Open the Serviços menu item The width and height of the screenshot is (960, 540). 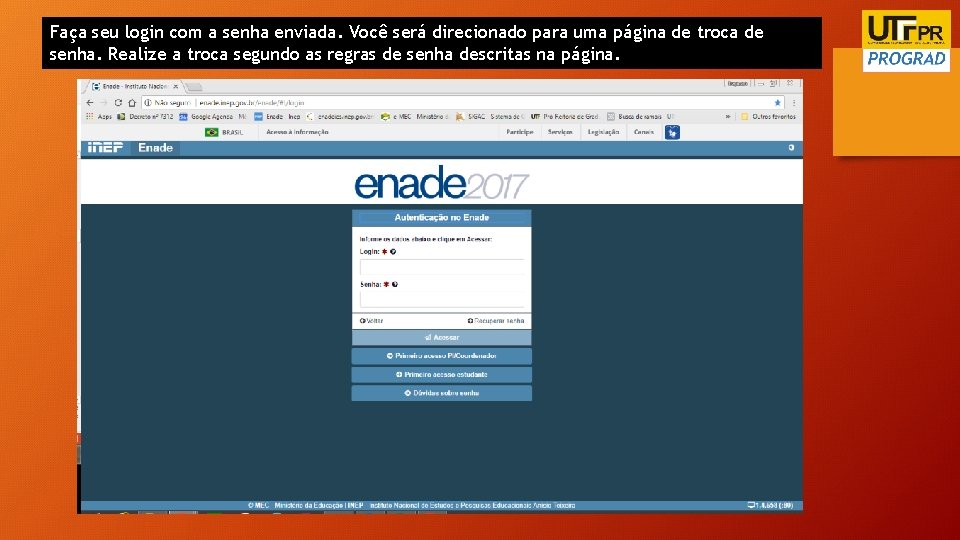pos(560,132)
